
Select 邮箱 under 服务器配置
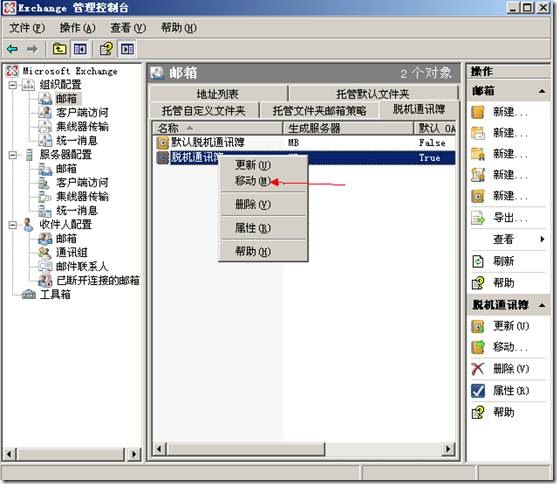(66, 168)
